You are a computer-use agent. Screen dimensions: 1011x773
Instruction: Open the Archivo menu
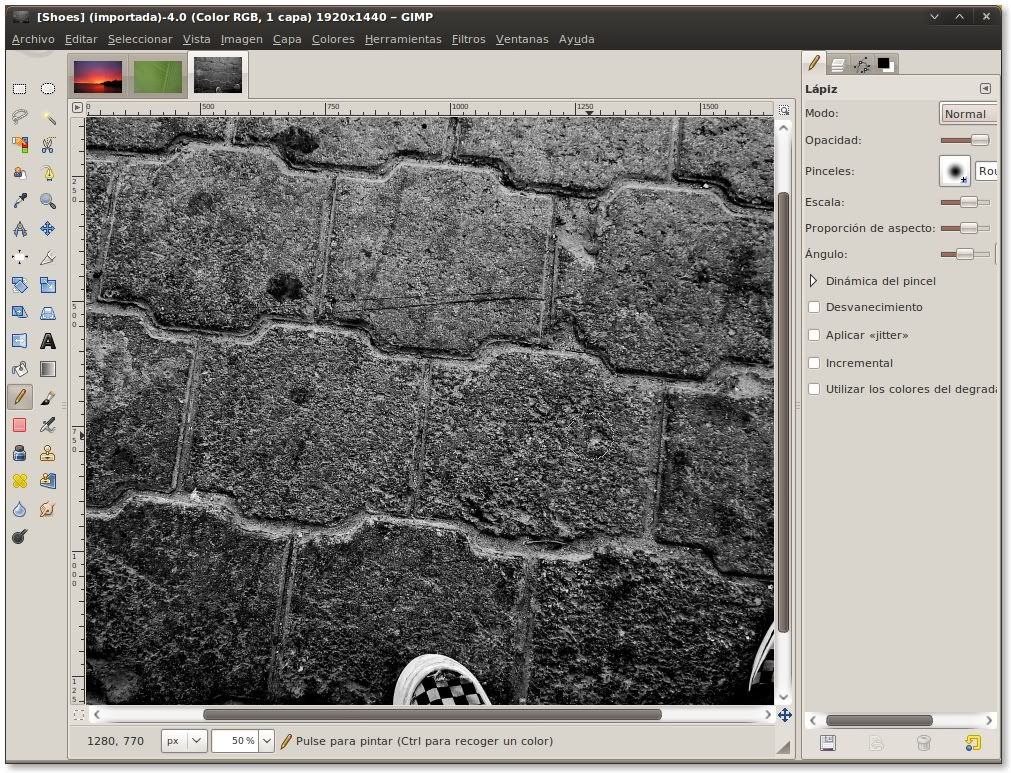(33, 39)
